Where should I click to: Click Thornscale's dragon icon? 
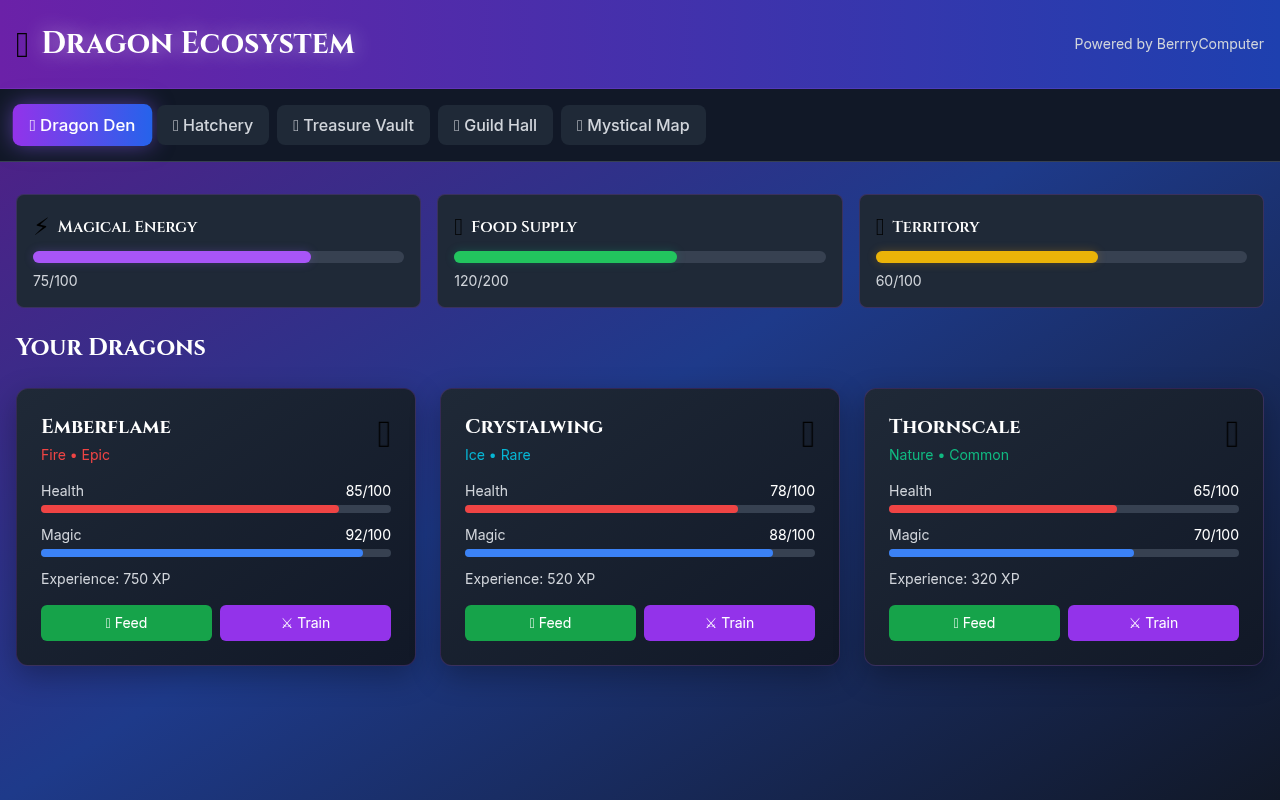click(1231, 434)
